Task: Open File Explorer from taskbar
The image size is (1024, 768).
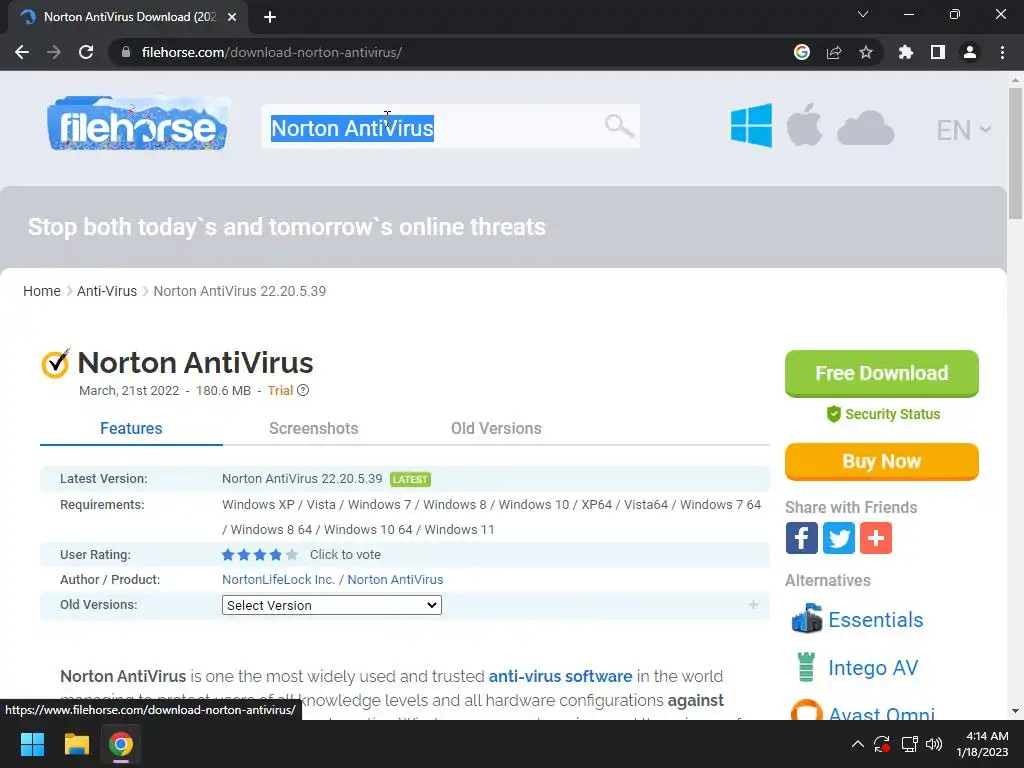Action: [x=76, y=744]
